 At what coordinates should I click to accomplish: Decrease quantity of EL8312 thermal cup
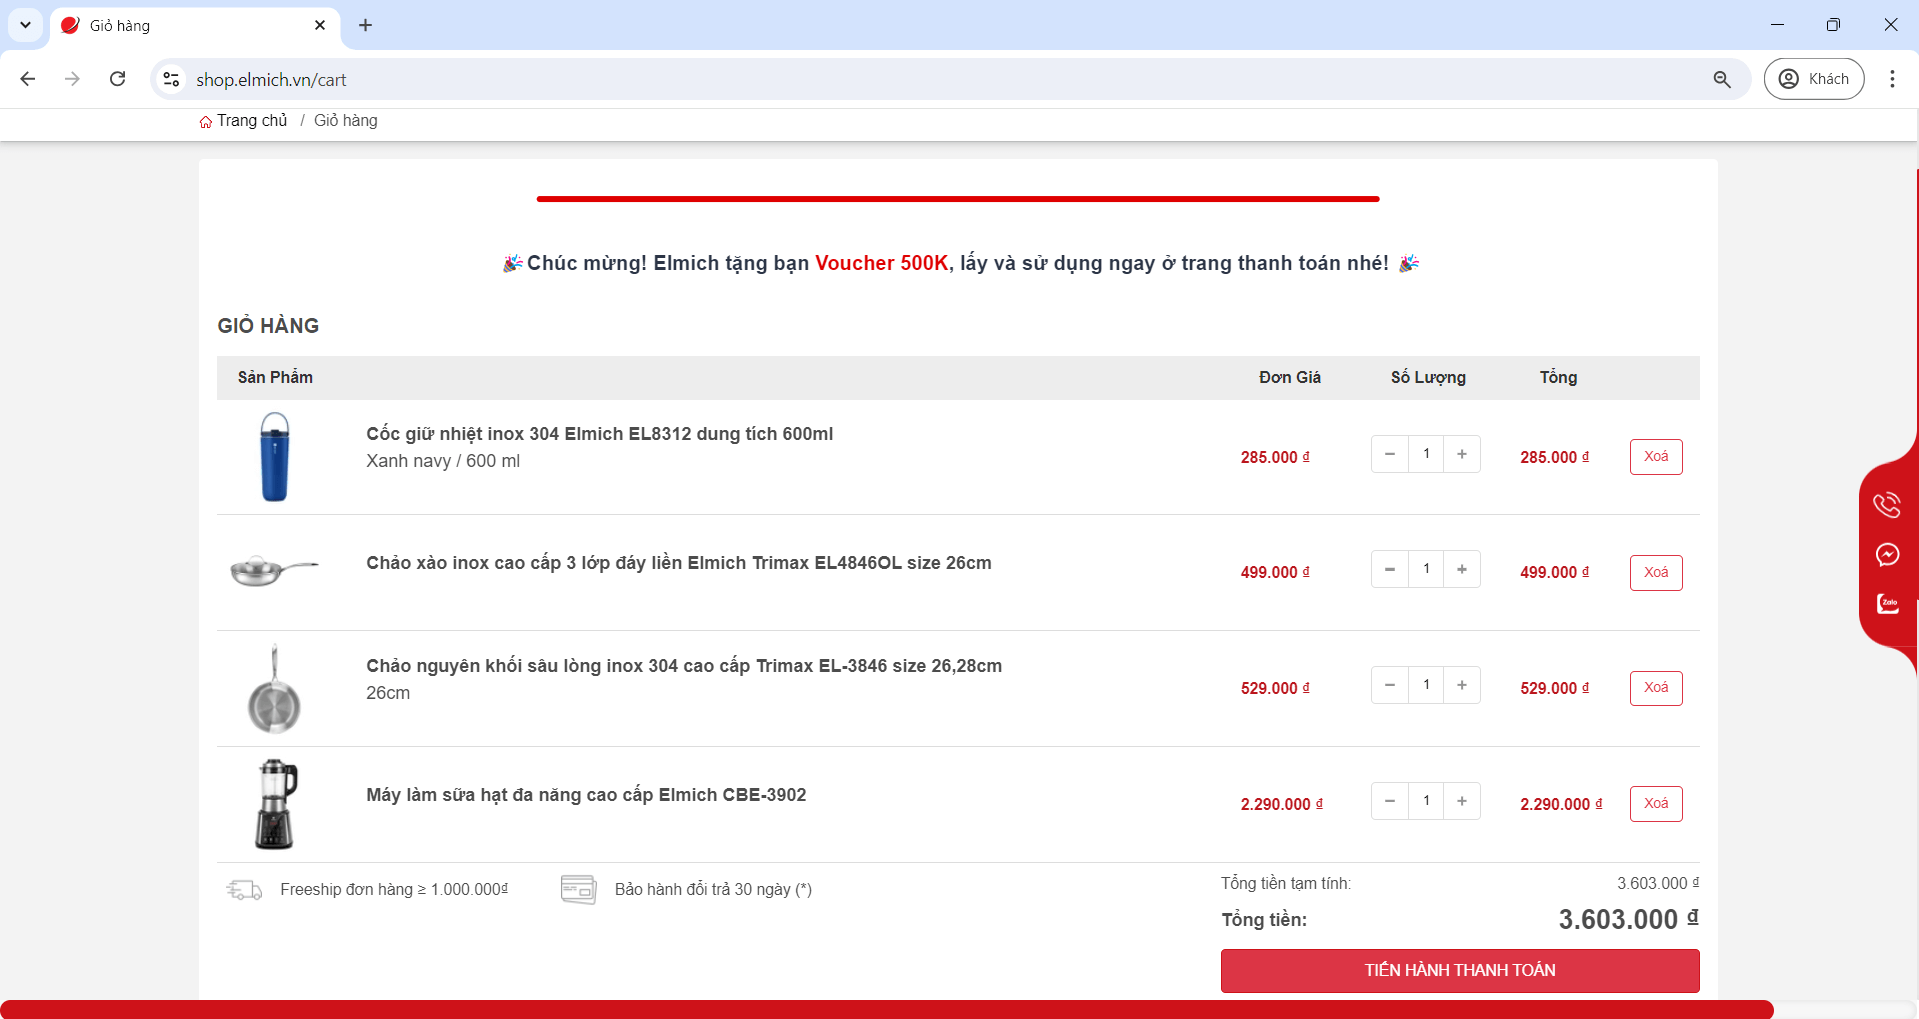[x=1390, y=454]
